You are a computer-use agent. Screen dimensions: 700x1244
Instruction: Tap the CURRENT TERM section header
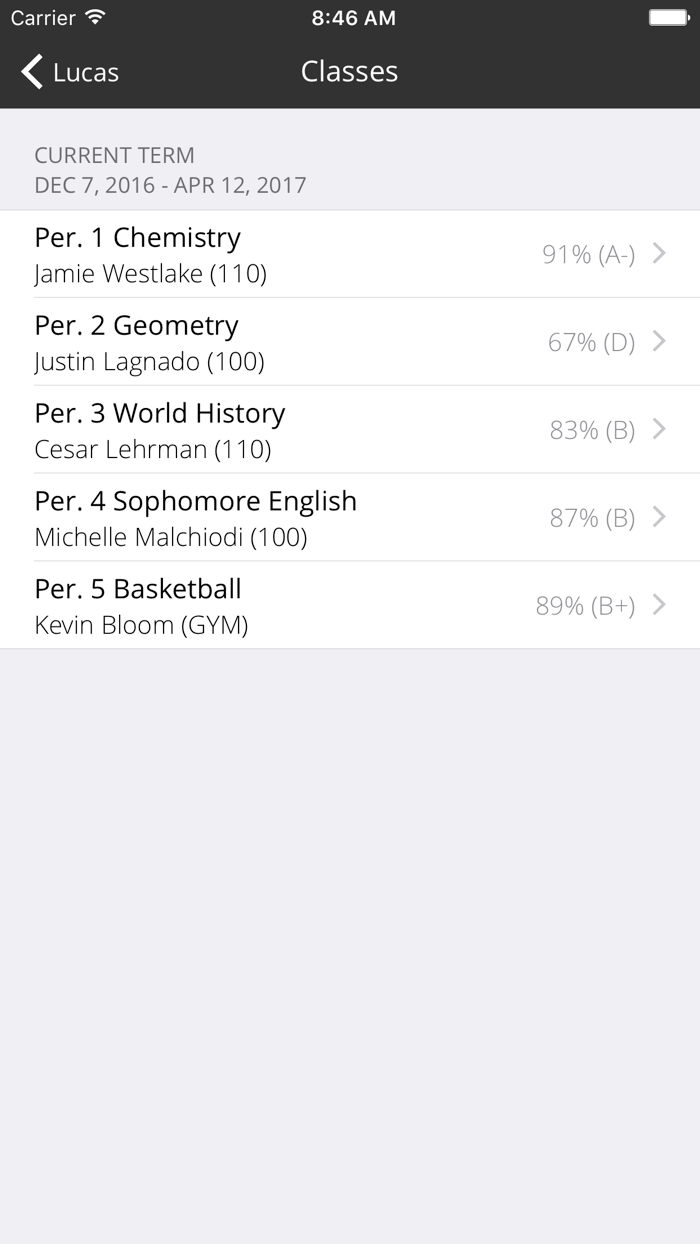(x=115, y=155)
